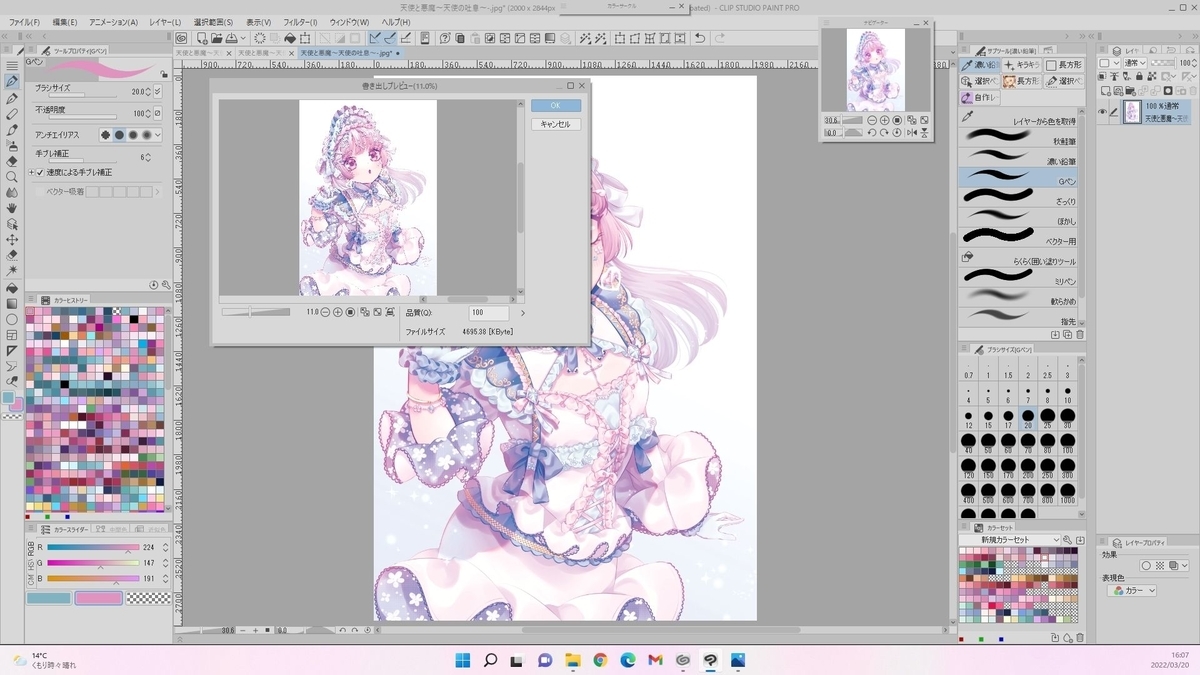Click the R color slider bar
The height and width of the screenshot is (675, 1200).
[x=93, y=548]
